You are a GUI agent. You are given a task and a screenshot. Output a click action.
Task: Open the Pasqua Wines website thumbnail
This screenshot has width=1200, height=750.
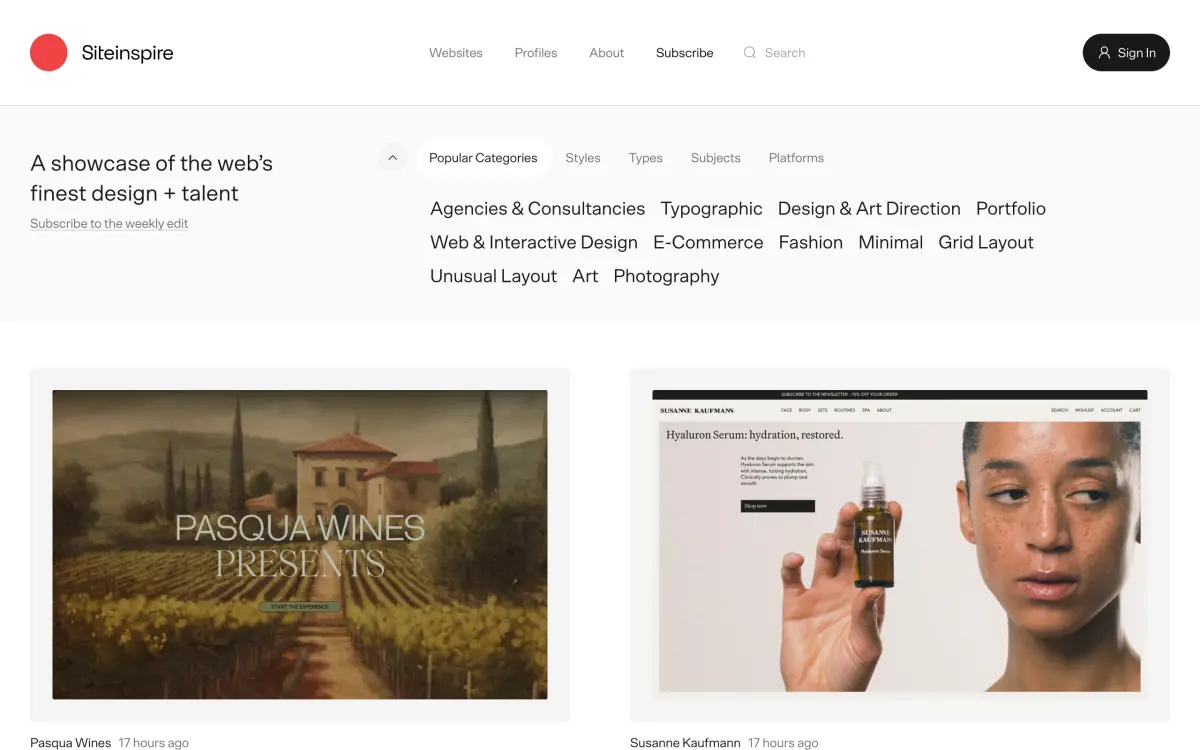pos(300,545)
